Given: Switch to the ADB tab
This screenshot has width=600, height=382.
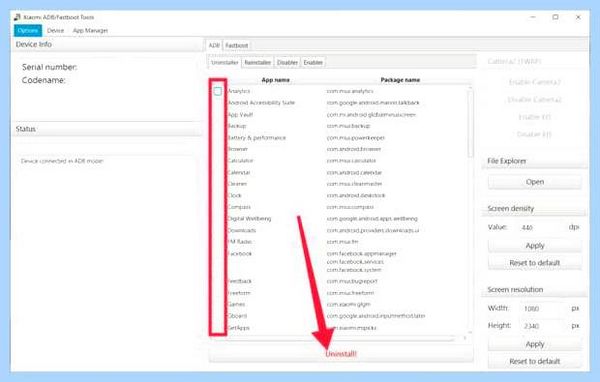Looking at the screenshot, I should click(214, 45).
